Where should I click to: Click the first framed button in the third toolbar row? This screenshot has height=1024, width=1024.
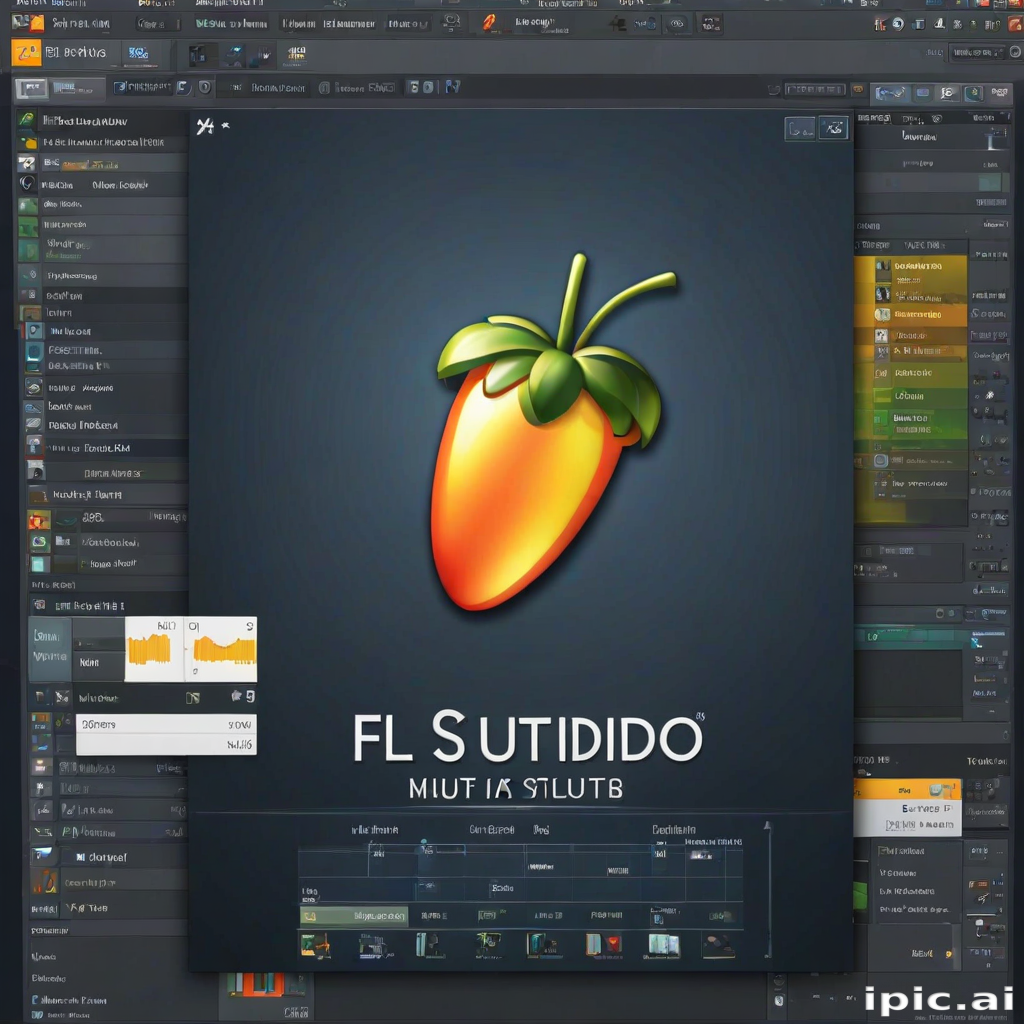point(31,88)
